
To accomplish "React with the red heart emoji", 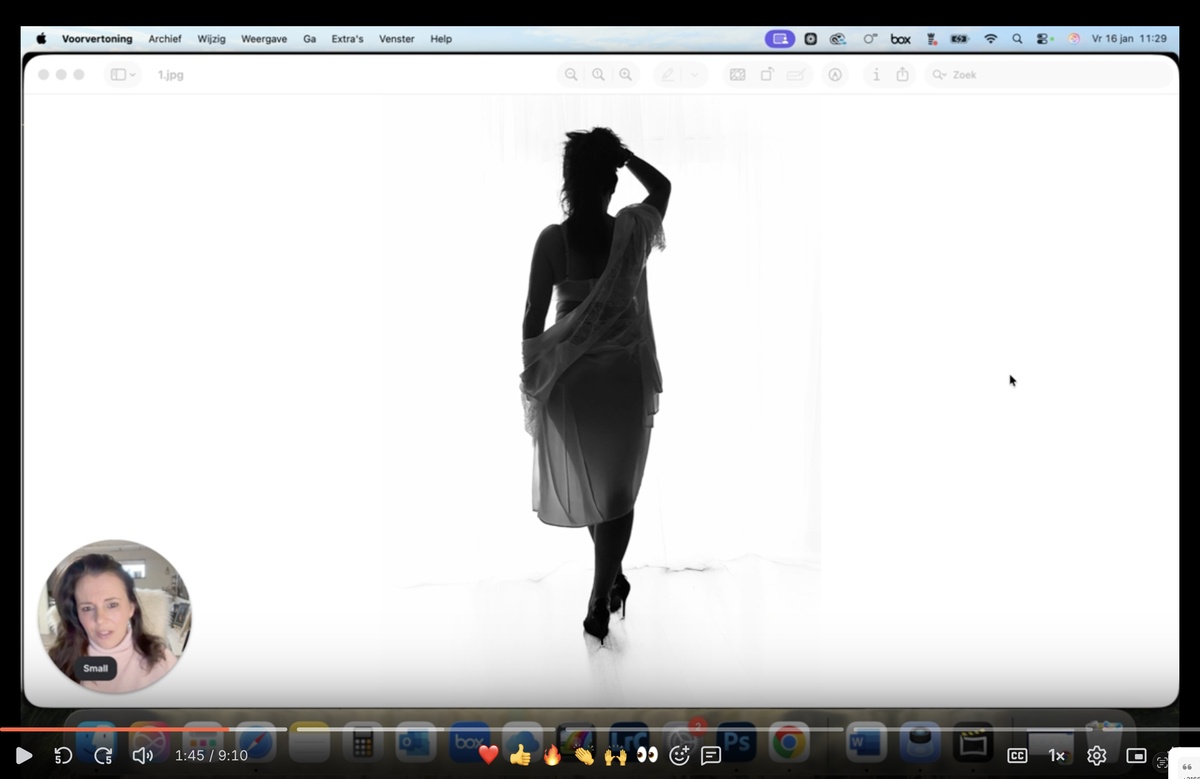I will click(488, 755).
